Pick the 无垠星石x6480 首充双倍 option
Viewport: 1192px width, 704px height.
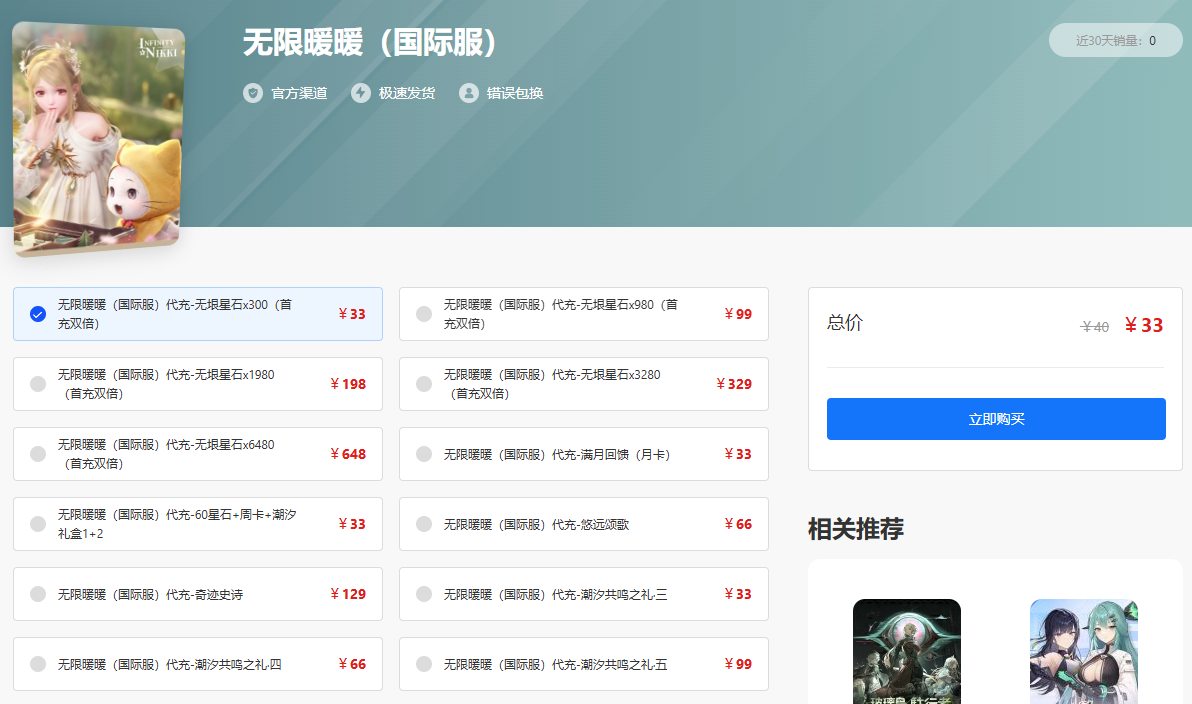point(198,454)
